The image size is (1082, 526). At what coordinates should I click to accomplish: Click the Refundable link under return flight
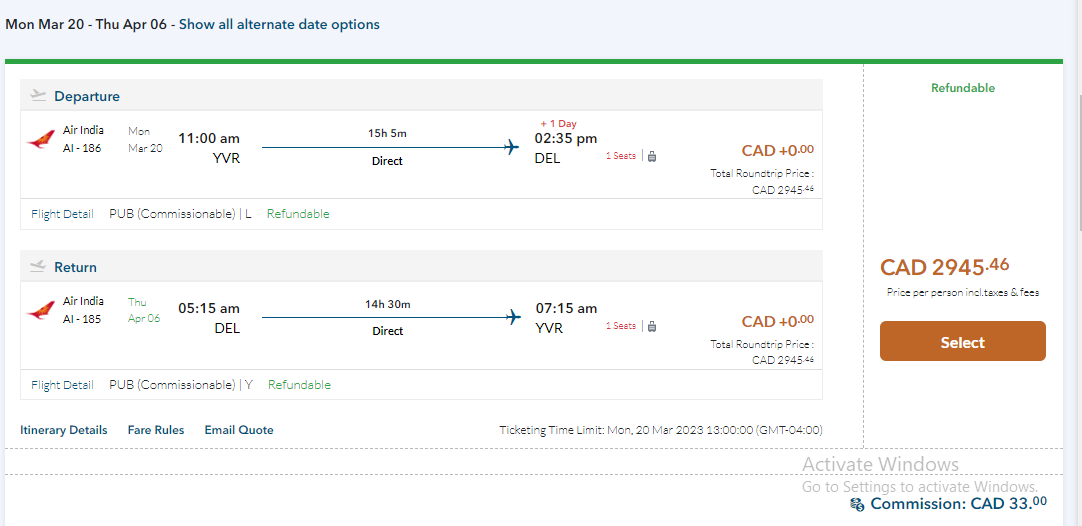pyautogui.click(x=299, y=385)
